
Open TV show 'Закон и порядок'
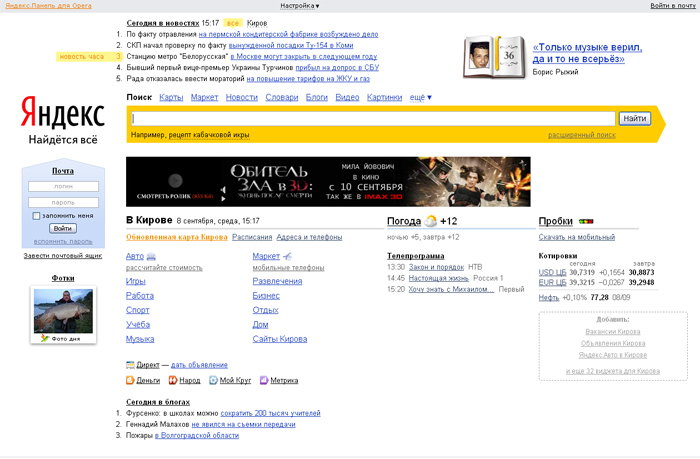(436, 267)
